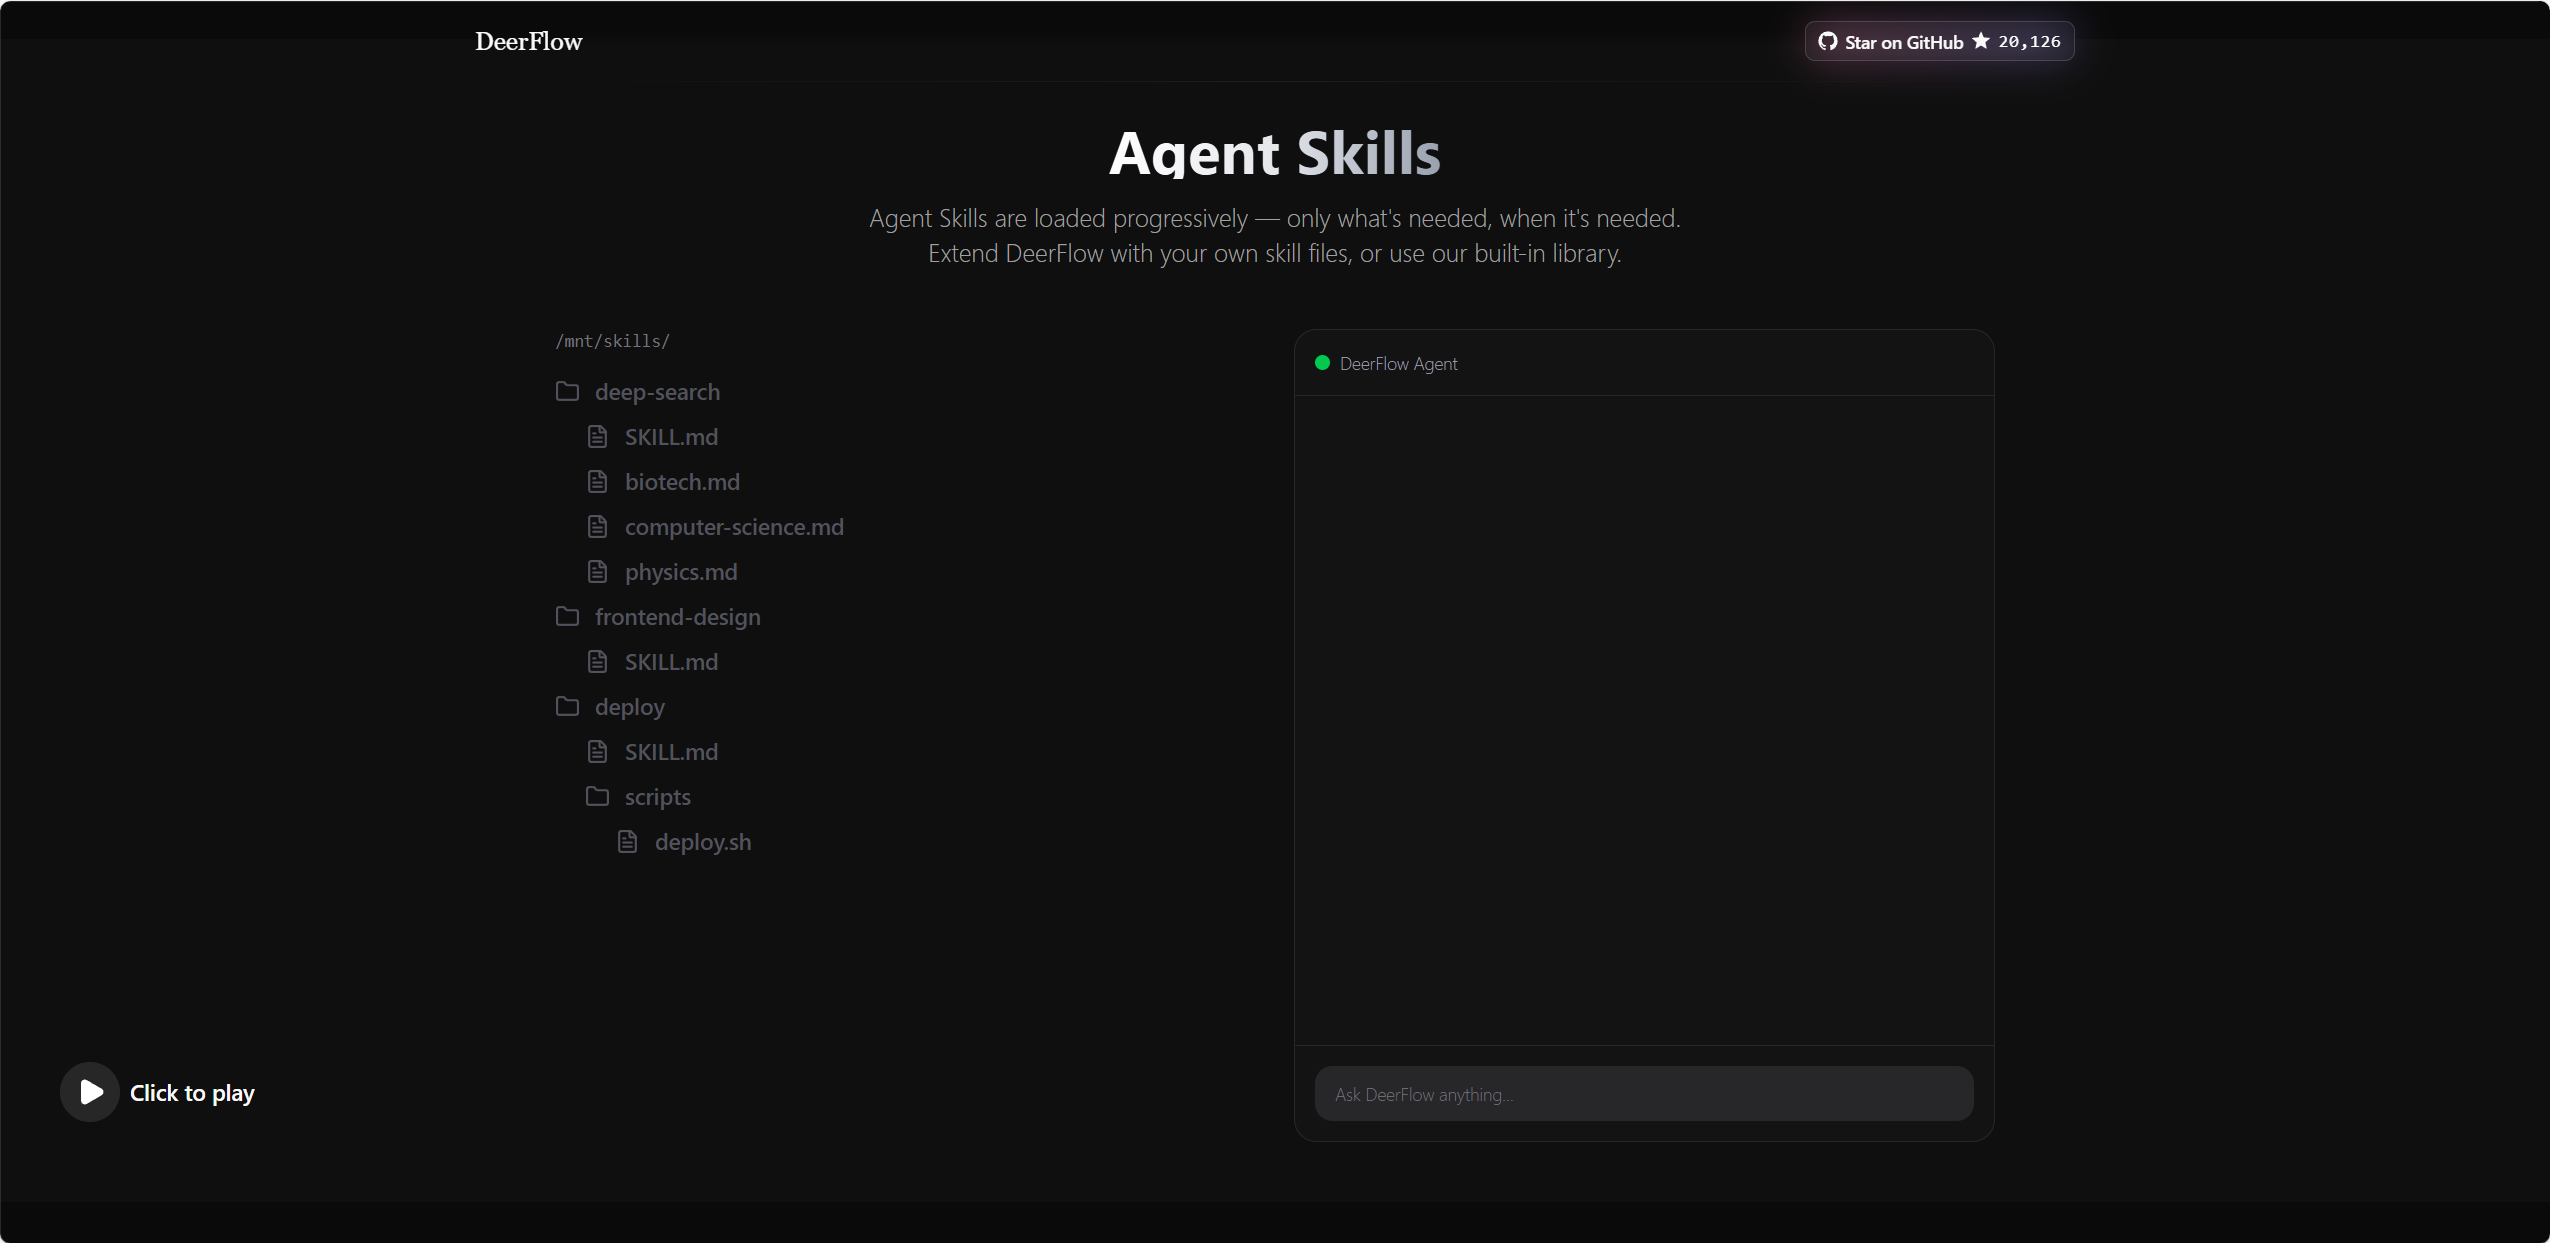Click the green status dot of DeerFlow Agent
This screenshot has height=1243, width=2550.
1322,363
